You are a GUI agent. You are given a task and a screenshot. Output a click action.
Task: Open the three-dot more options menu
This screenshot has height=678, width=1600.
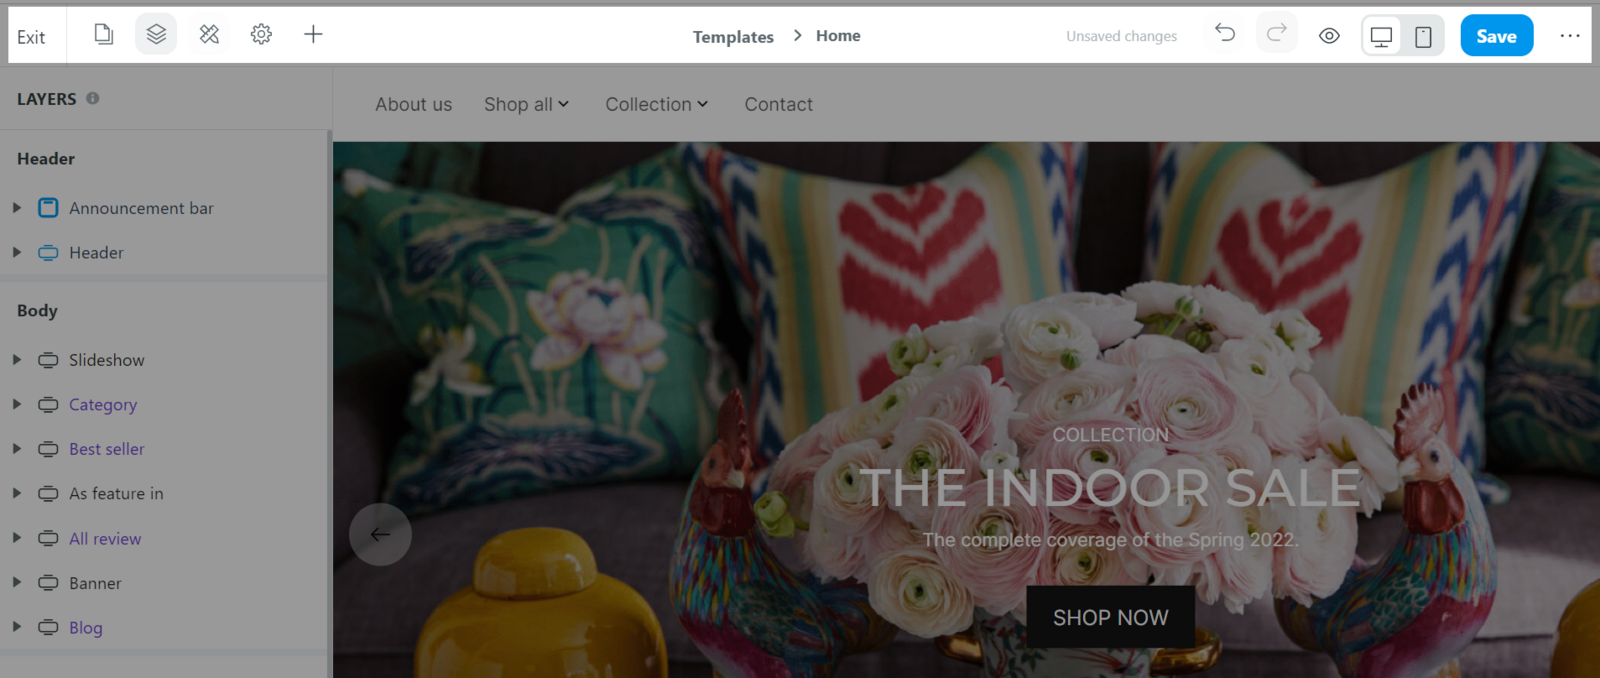click(1570, 35)
